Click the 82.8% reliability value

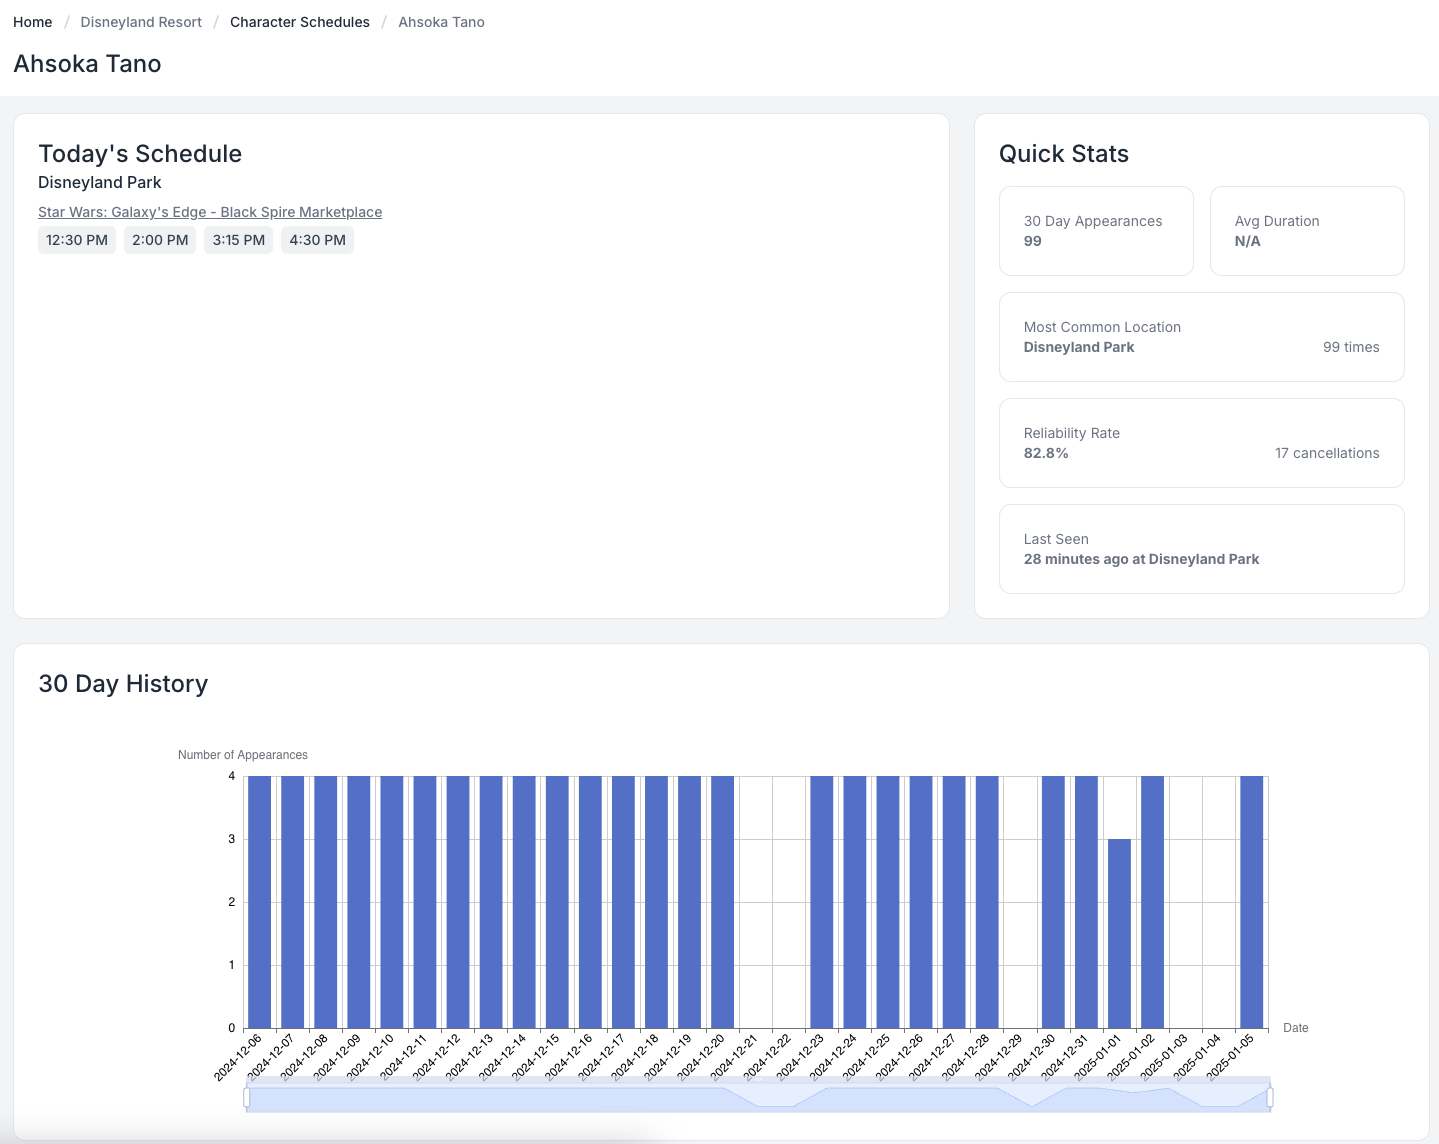click(1046, 453)
